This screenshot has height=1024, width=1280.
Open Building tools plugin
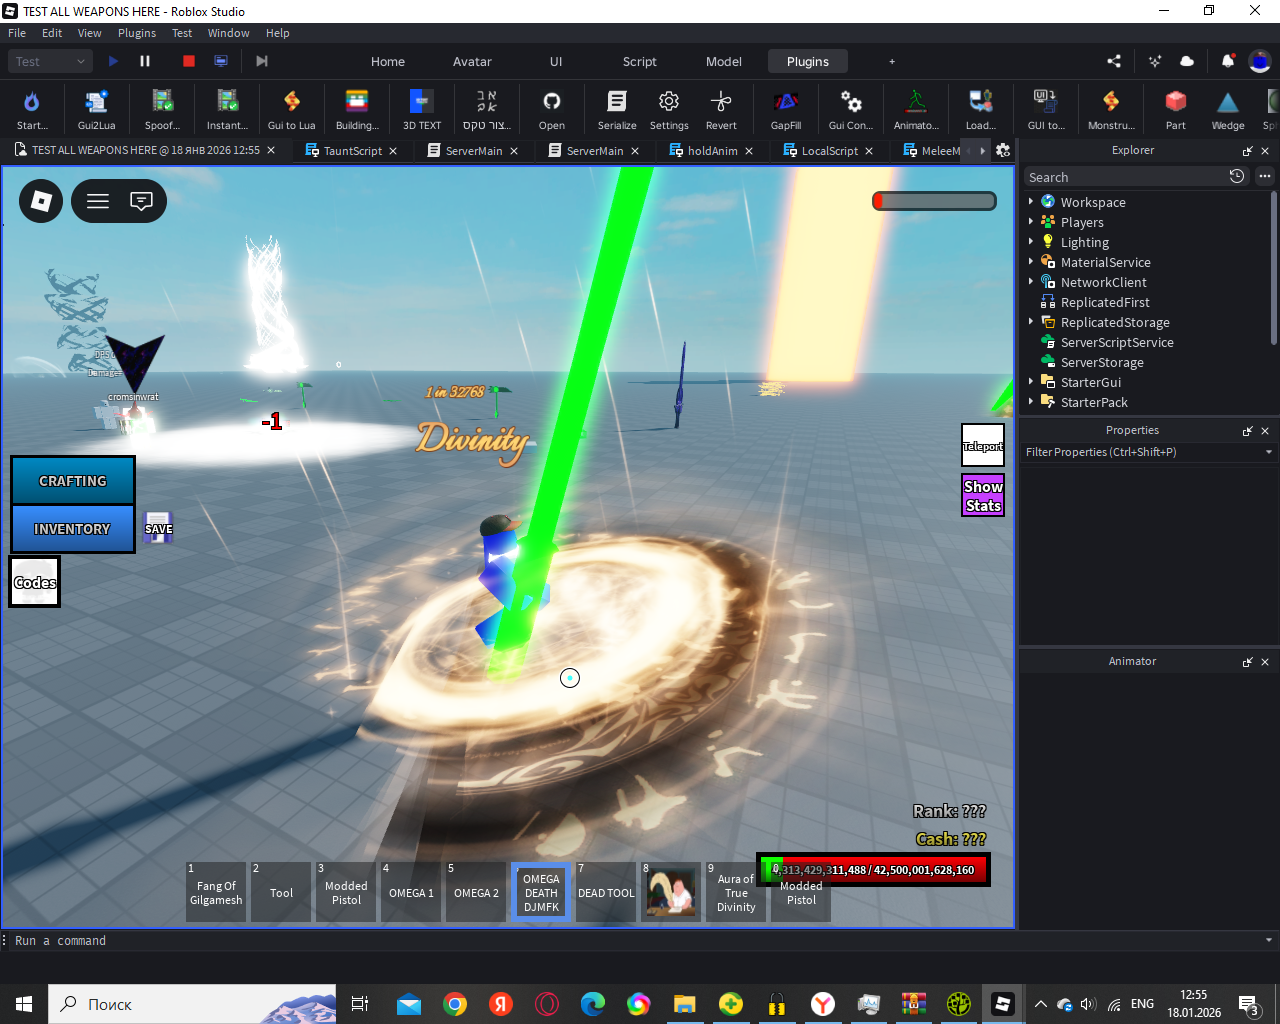357,109
